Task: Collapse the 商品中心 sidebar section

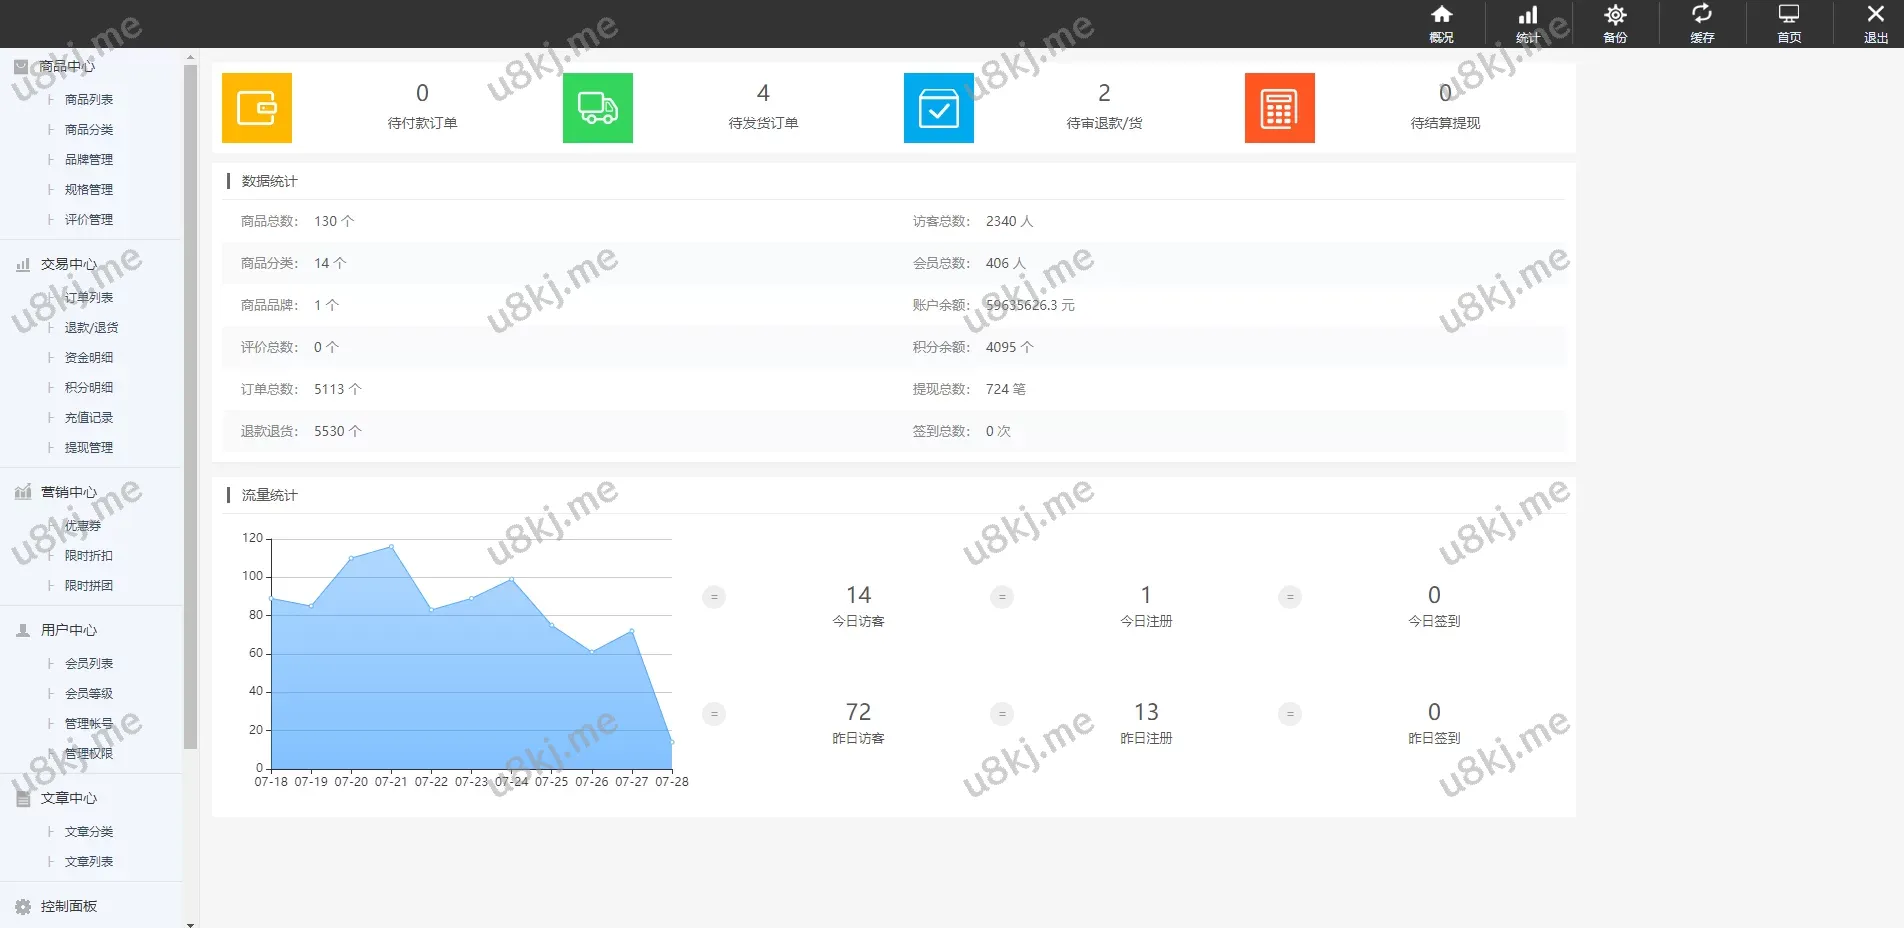Action: (67, 66)
